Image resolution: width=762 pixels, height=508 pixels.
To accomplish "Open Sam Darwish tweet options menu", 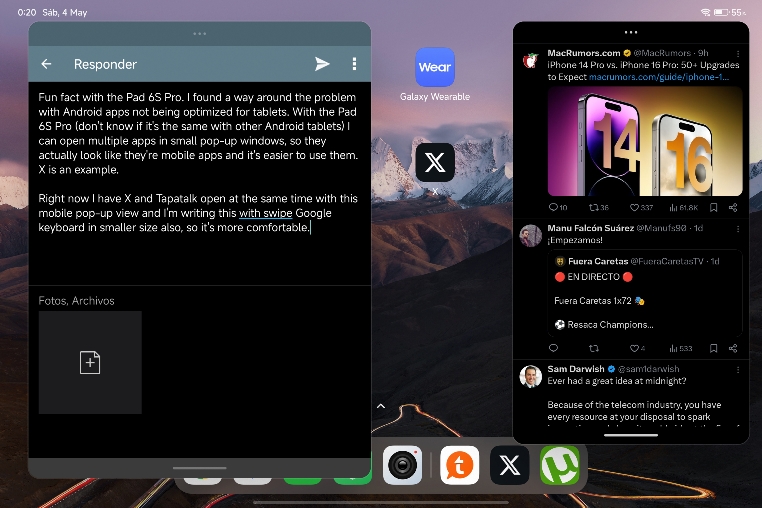I will coord(738,369).
